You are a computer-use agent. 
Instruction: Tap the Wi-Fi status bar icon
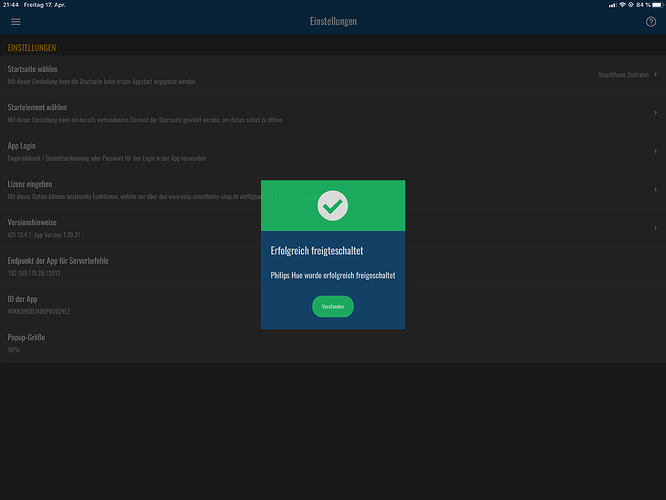pos(622,5)
